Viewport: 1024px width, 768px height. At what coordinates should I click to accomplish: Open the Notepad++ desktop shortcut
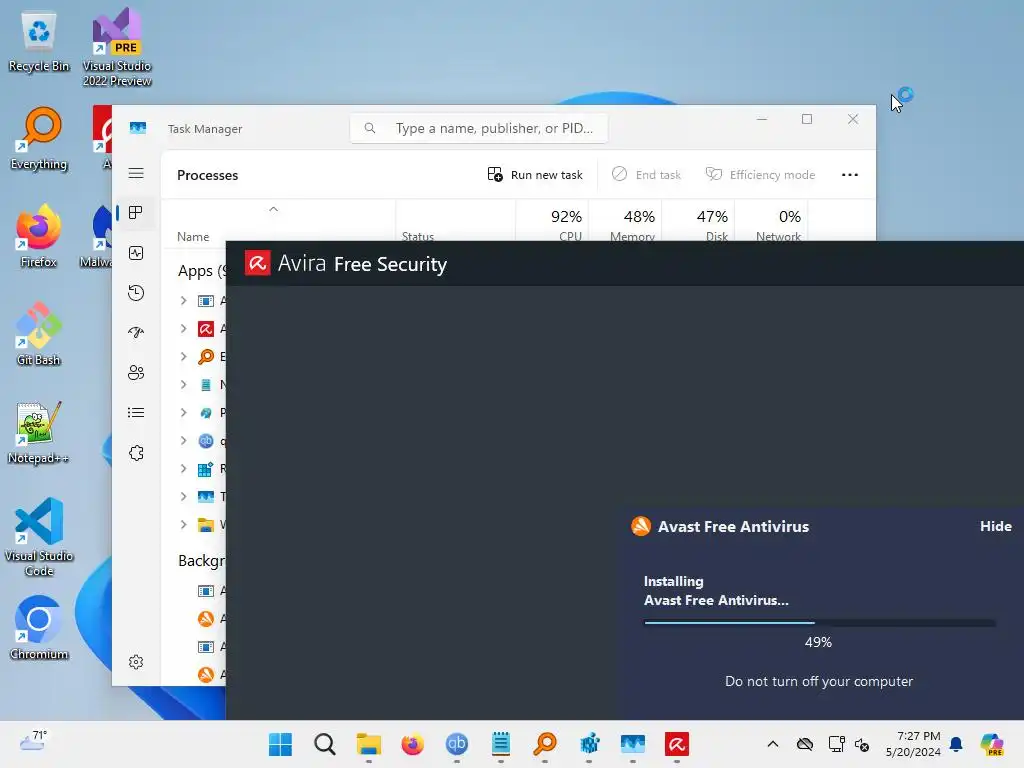(39, 432)
